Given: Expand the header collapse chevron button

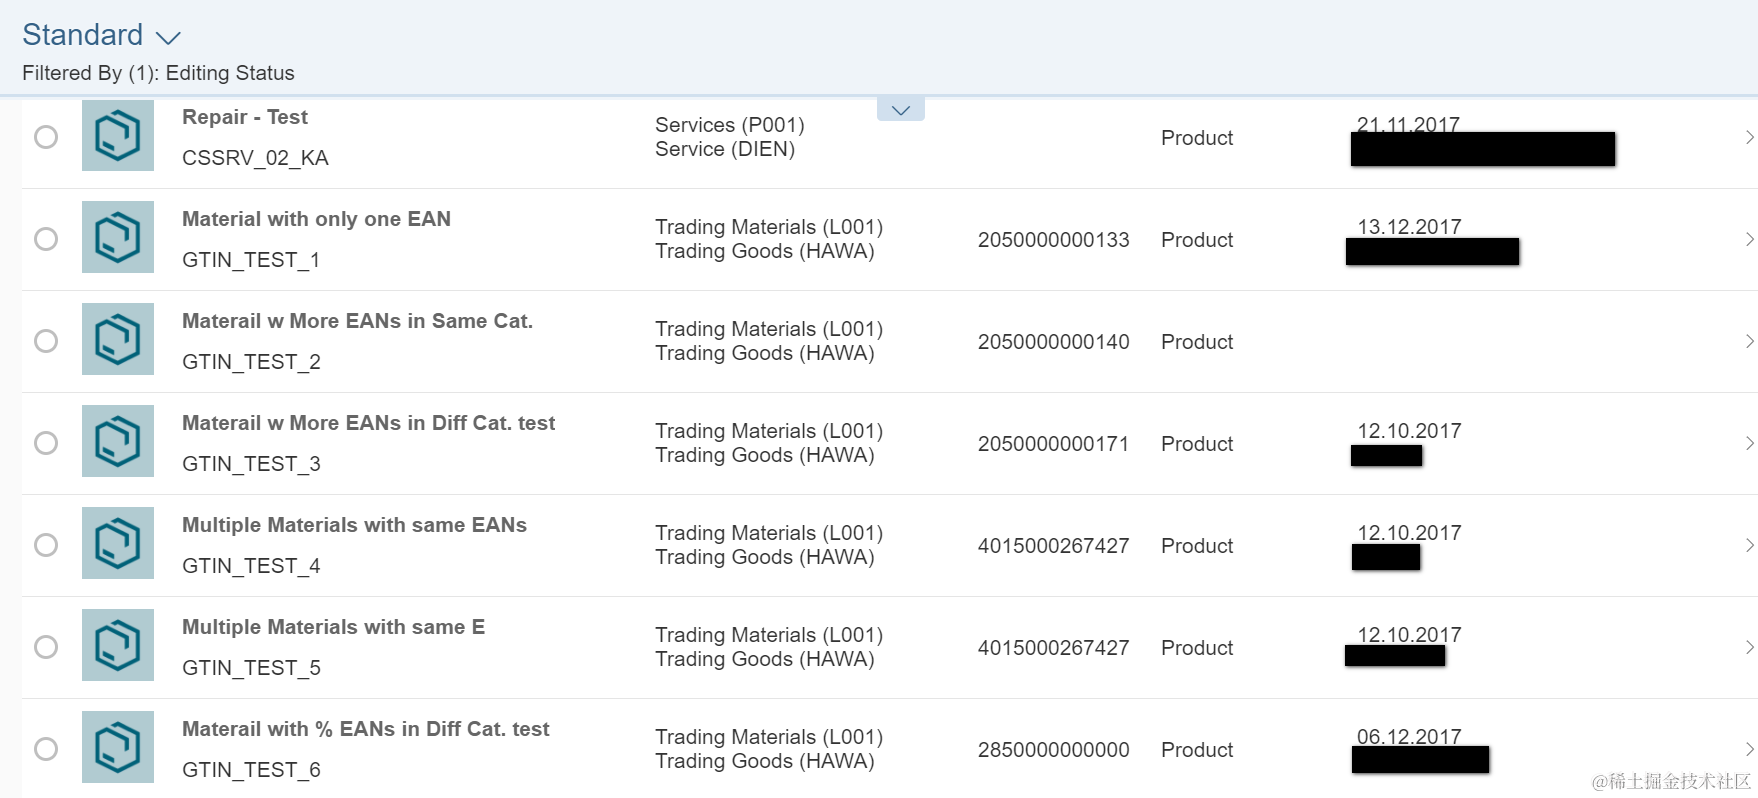Looking at the screenshot, I should click(x=901, y=110).
